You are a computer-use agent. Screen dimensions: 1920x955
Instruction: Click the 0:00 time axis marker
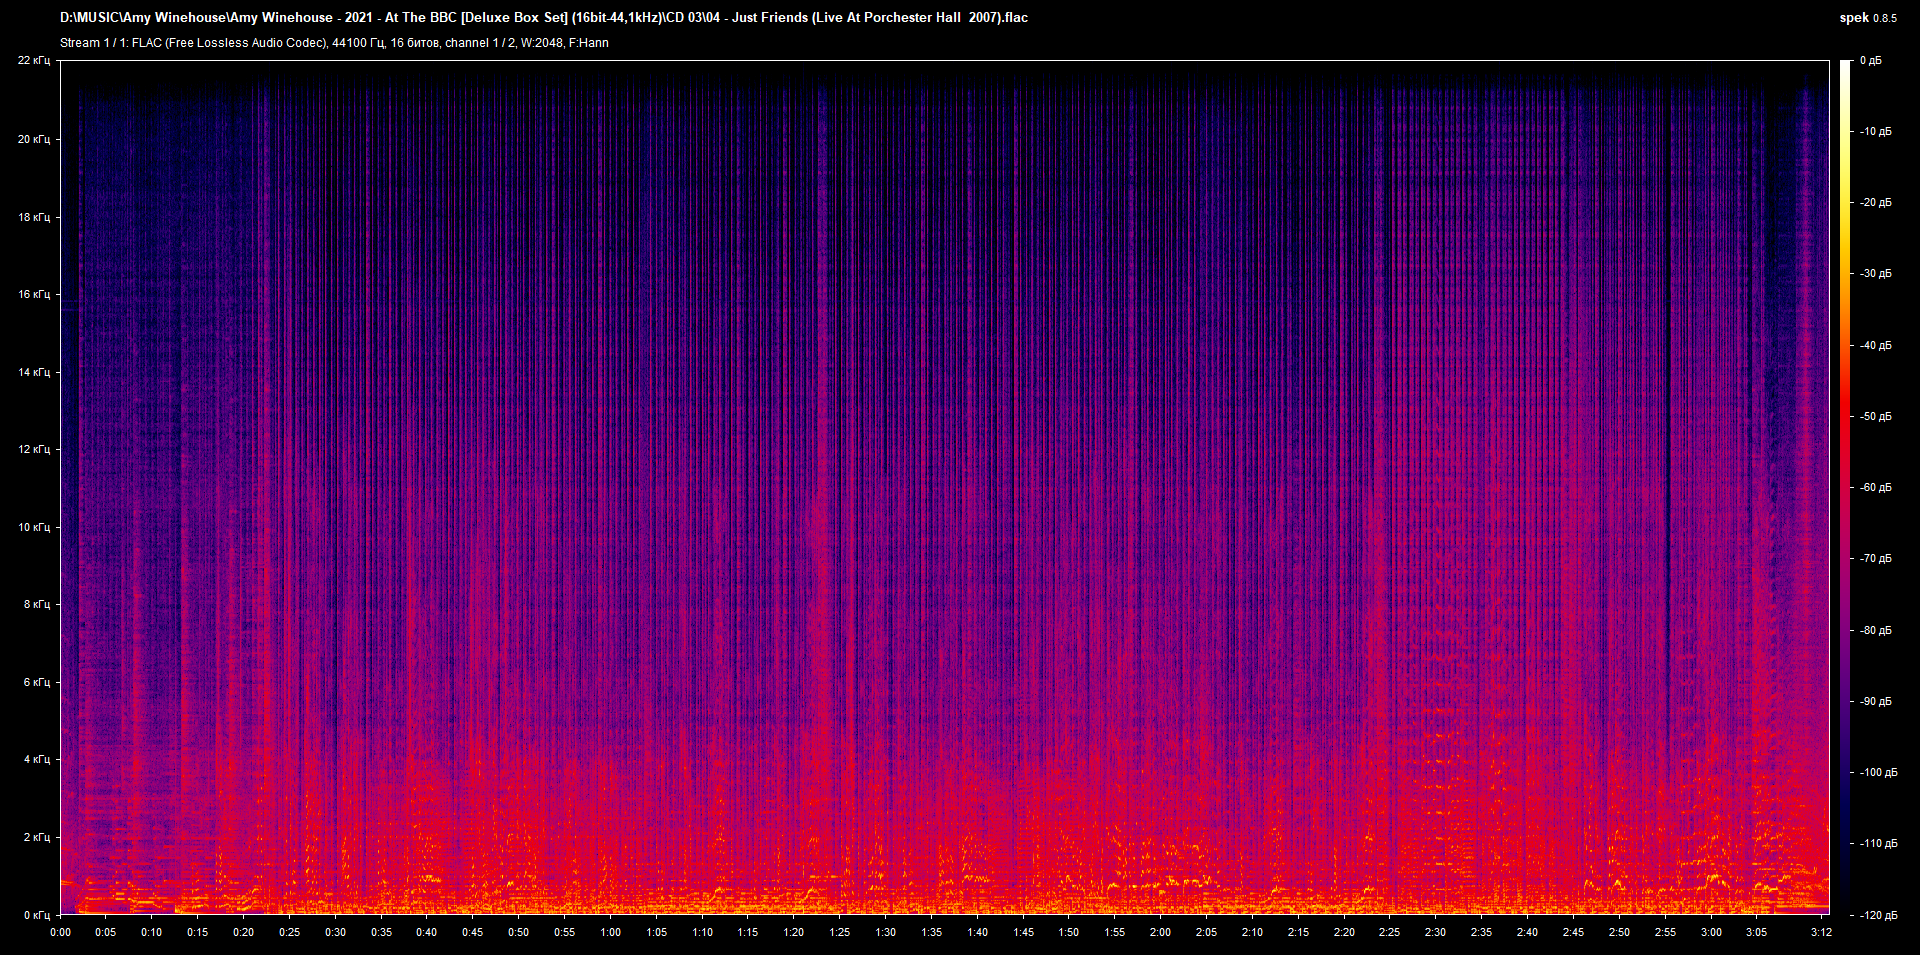click(61, 932)
